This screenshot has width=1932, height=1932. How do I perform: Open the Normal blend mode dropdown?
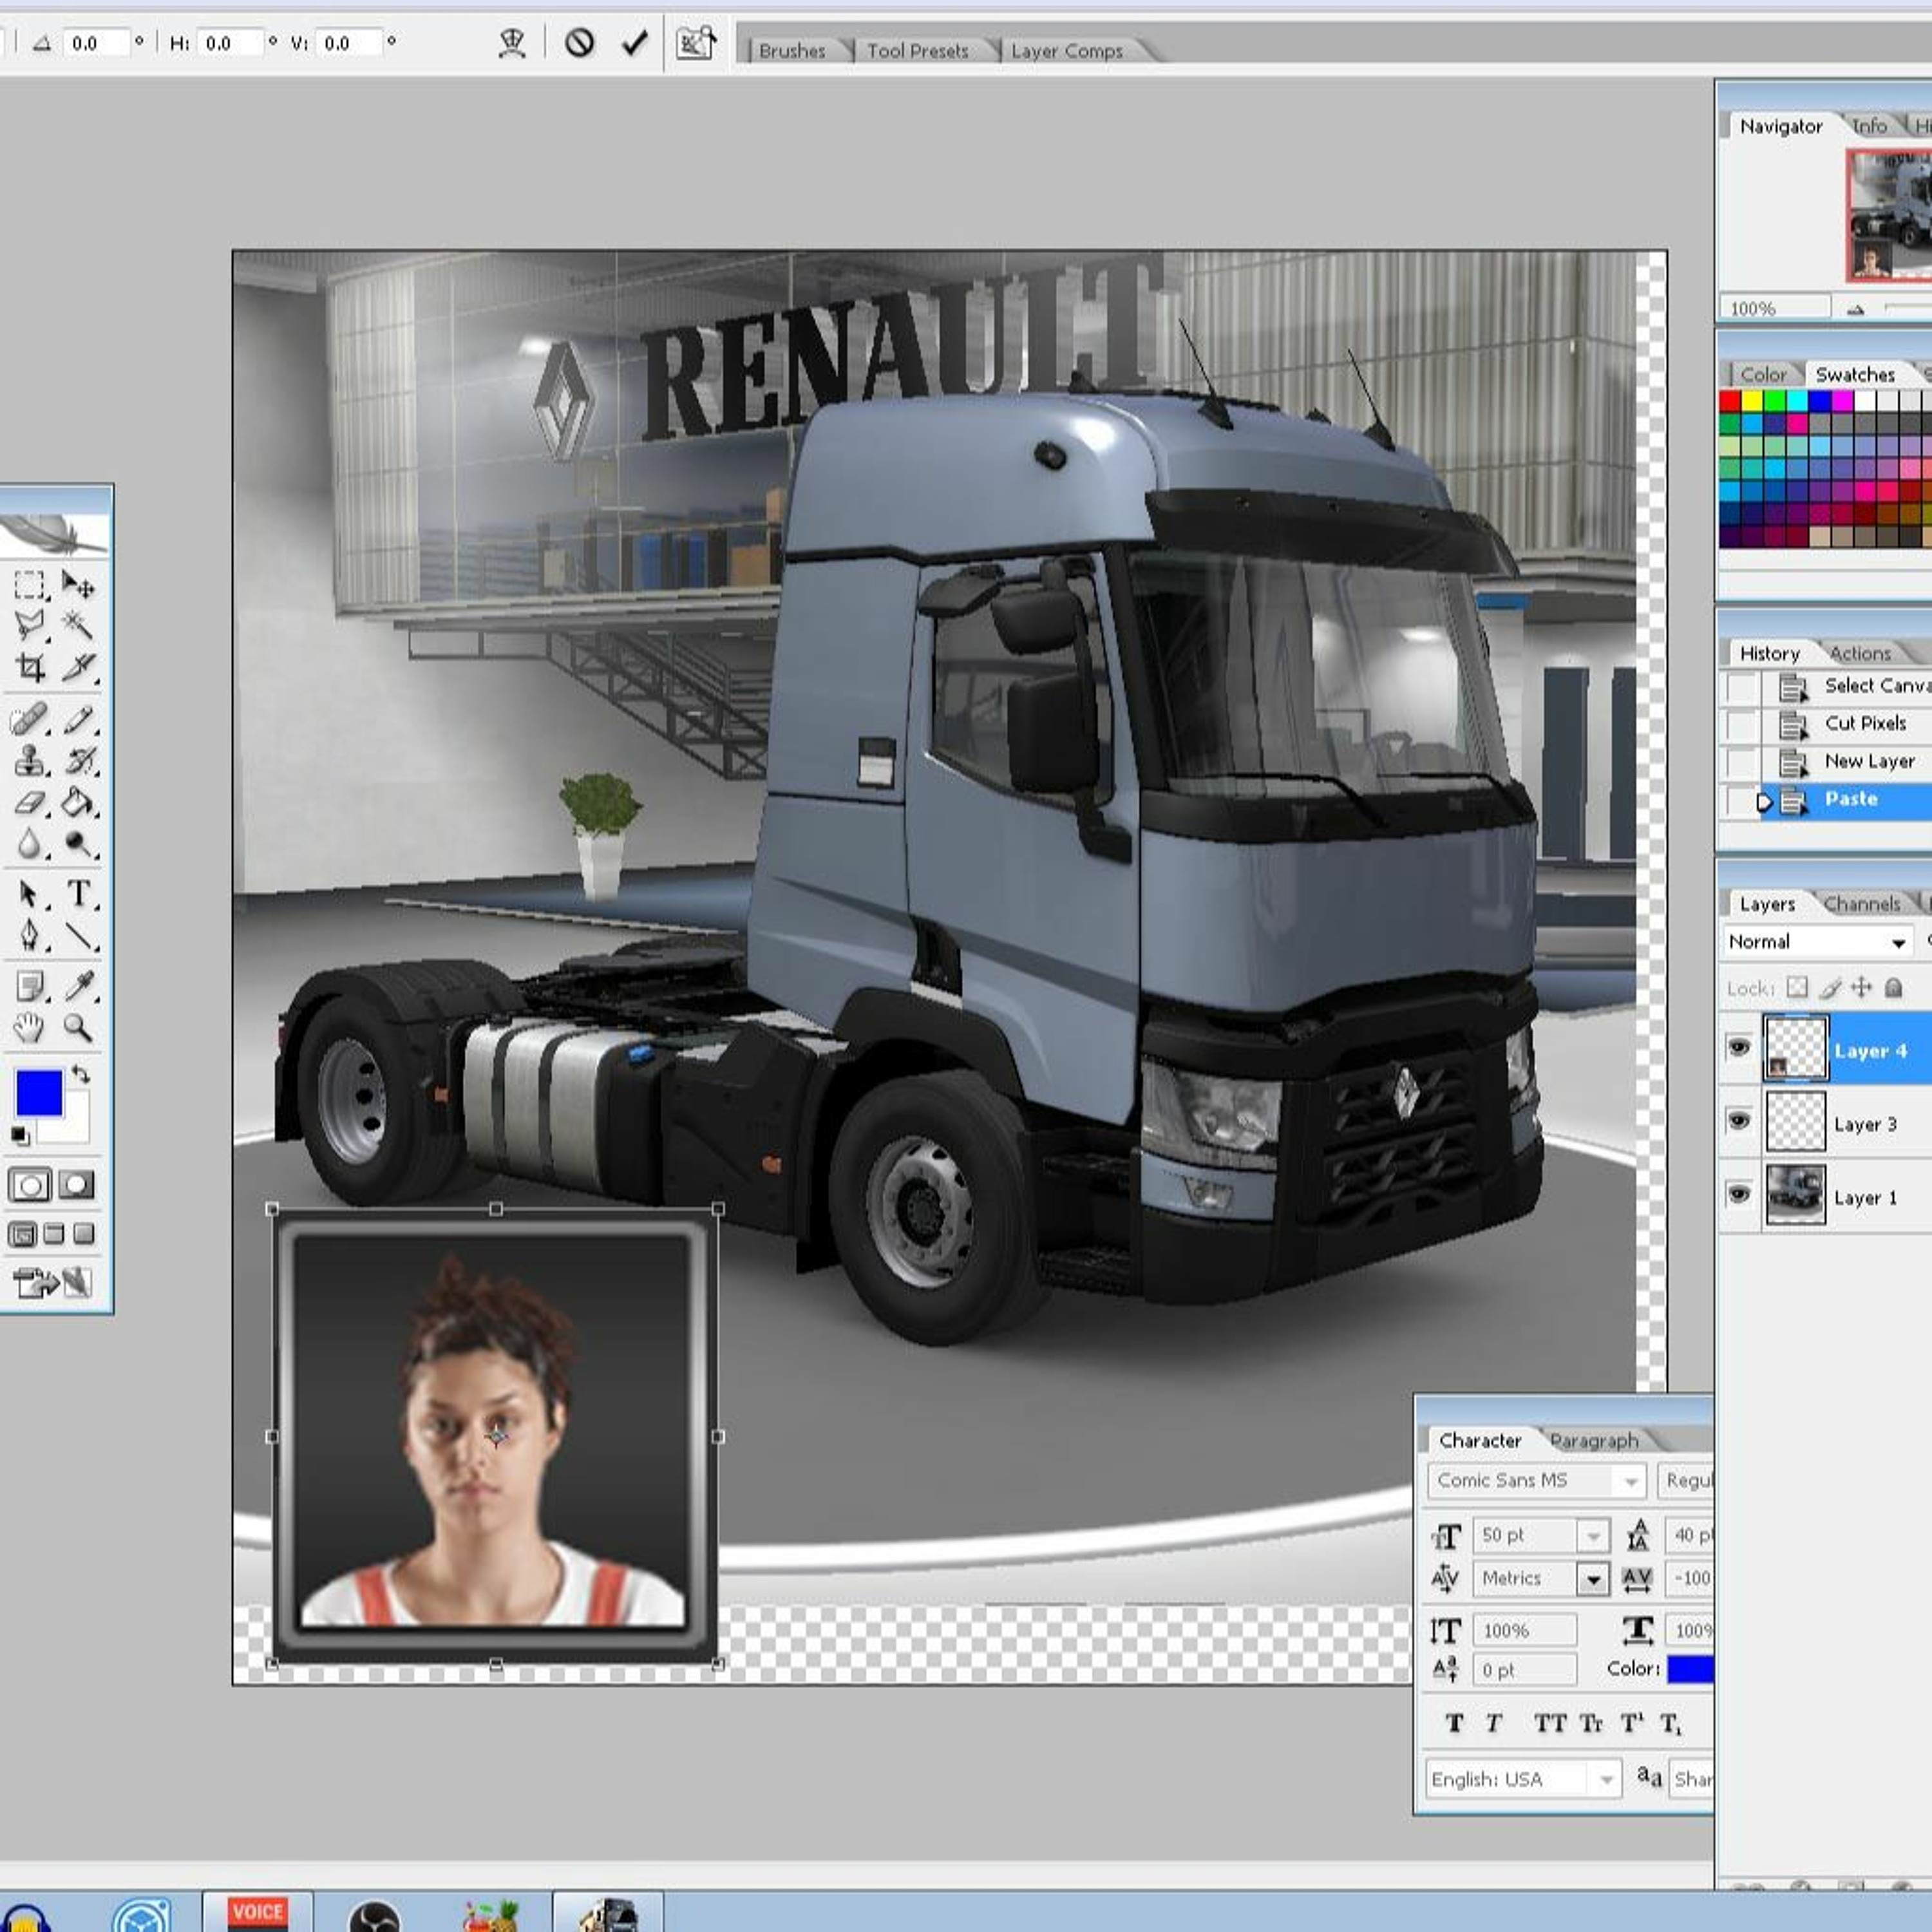pyautogui.click(x=1897, y=942)
